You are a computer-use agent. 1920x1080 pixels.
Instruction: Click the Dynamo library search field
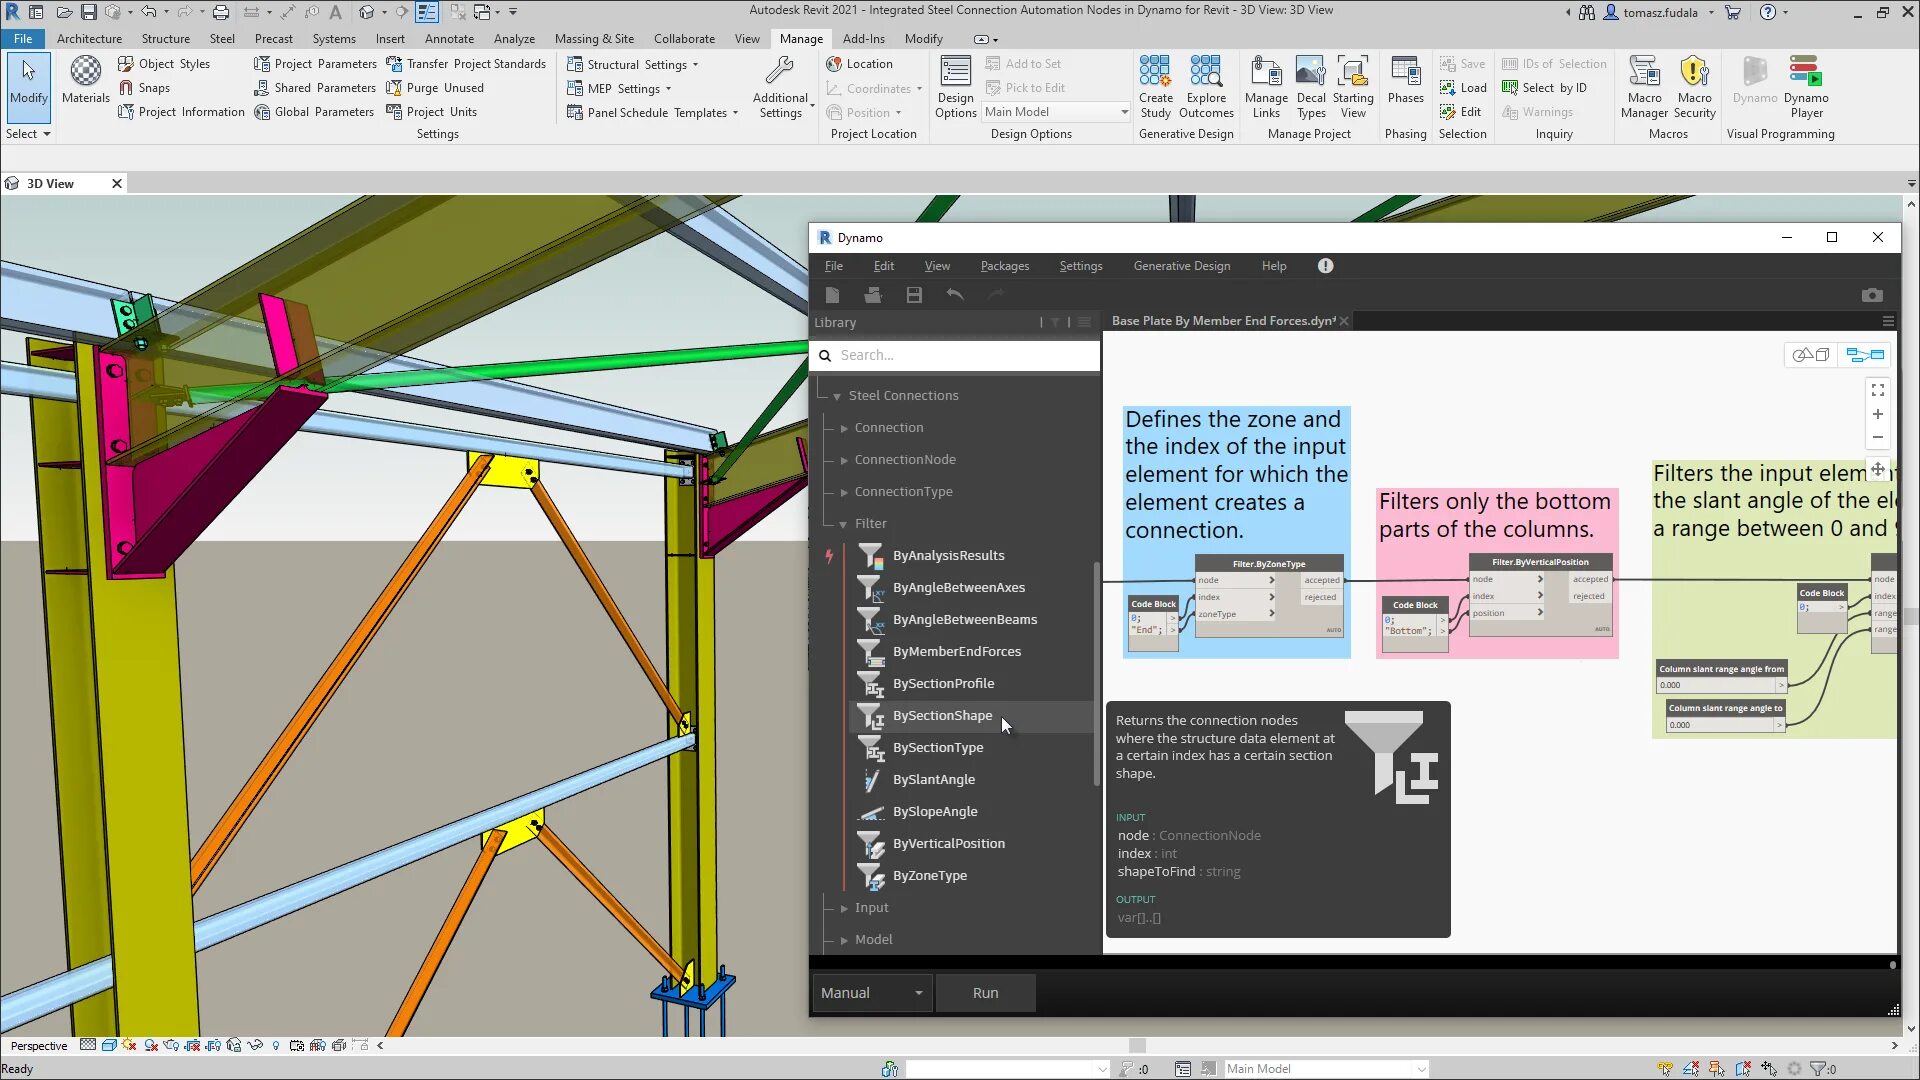click(965, 355)
